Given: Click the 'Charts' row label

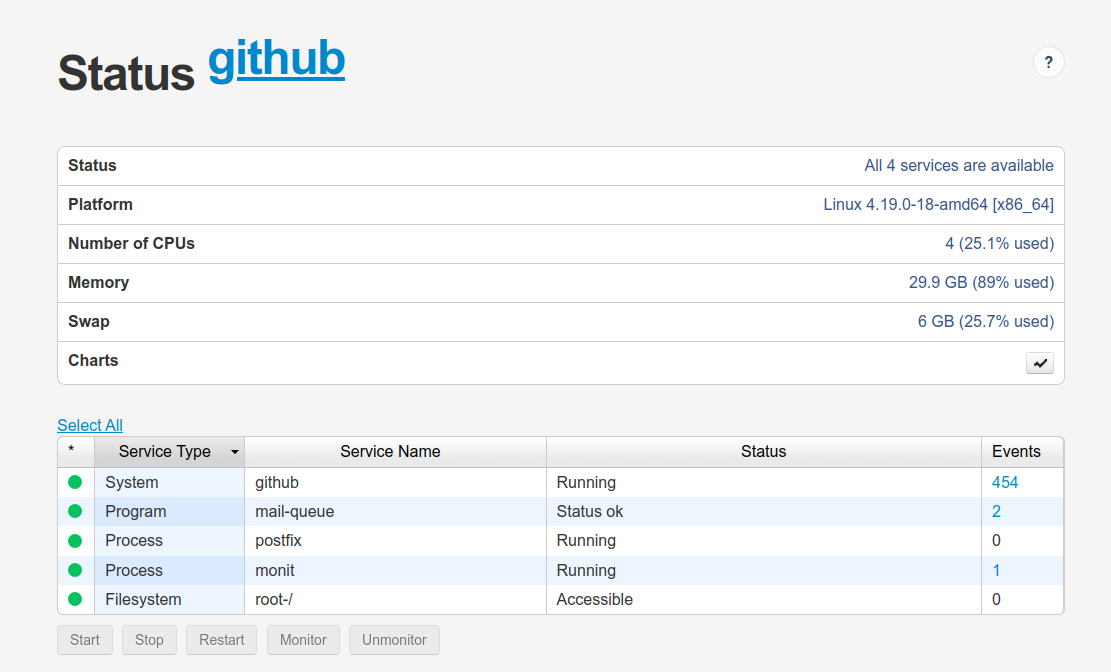Looking at the screenshot, I should tap(93, 360).
